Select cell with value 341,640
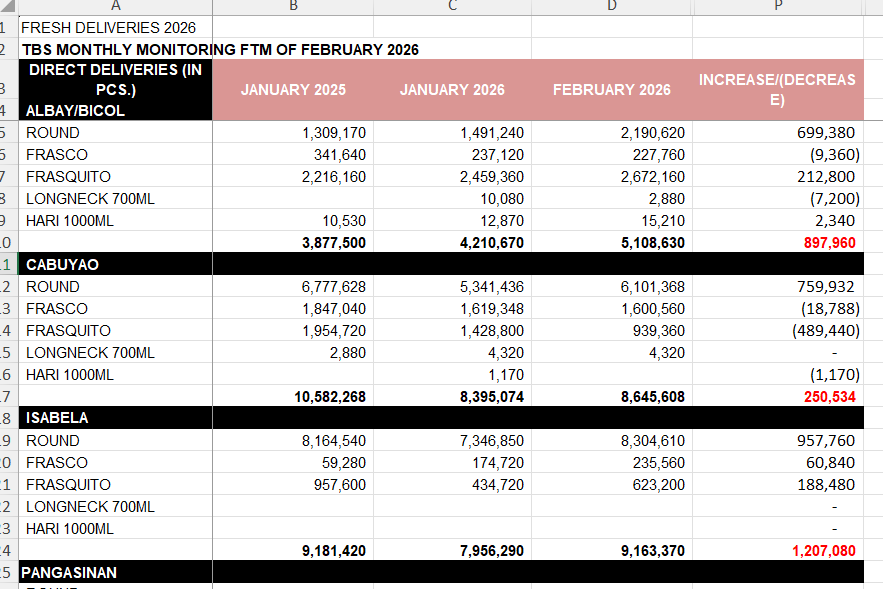Viewport: 883px width, 589px height. pyautogui.click(x=293, y=155)
